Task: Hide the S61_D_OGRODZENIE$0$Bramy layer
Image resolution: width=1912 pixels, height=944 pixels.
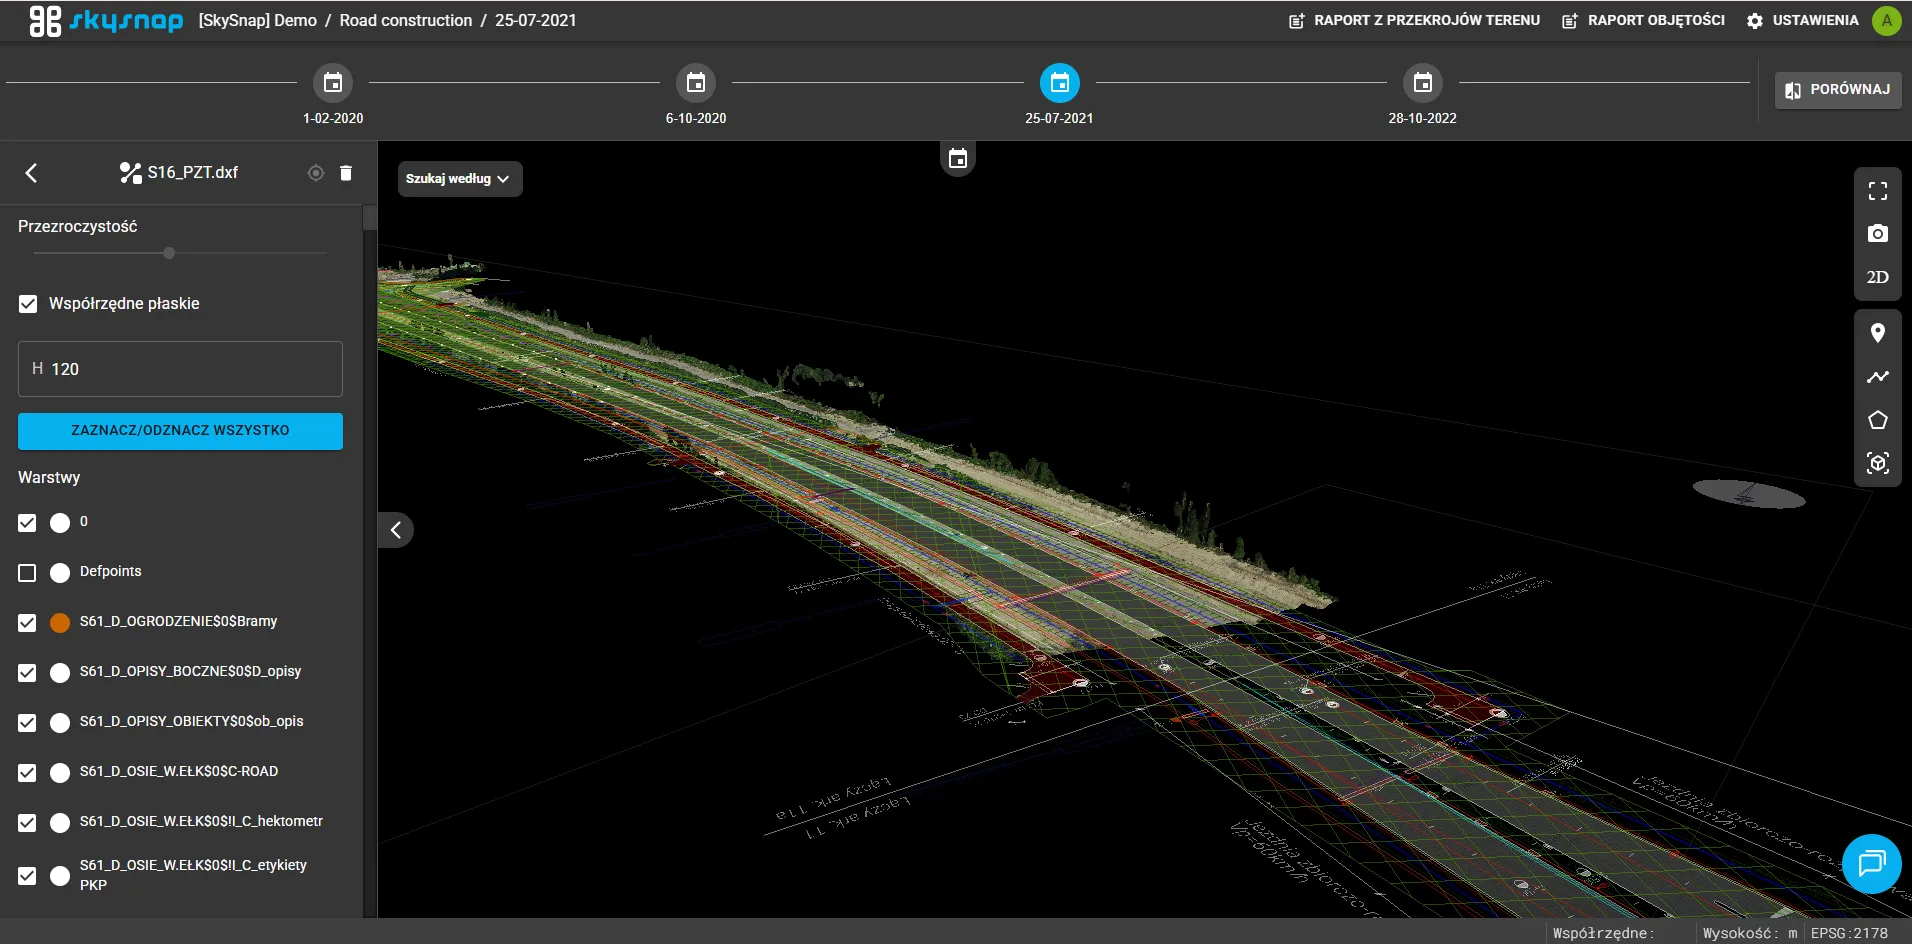Action: [28, 623]
